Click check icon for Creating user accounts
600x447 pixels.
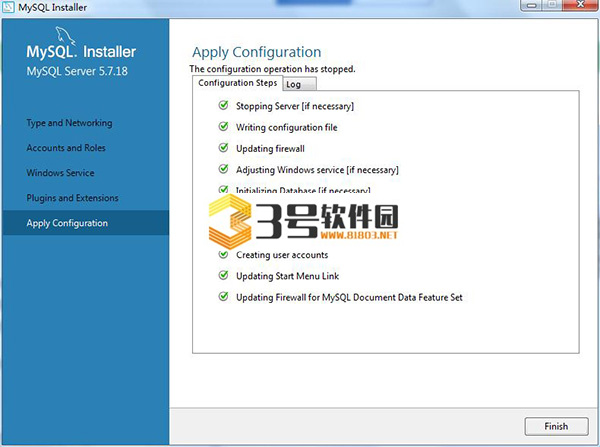click(x=223, y=254)
